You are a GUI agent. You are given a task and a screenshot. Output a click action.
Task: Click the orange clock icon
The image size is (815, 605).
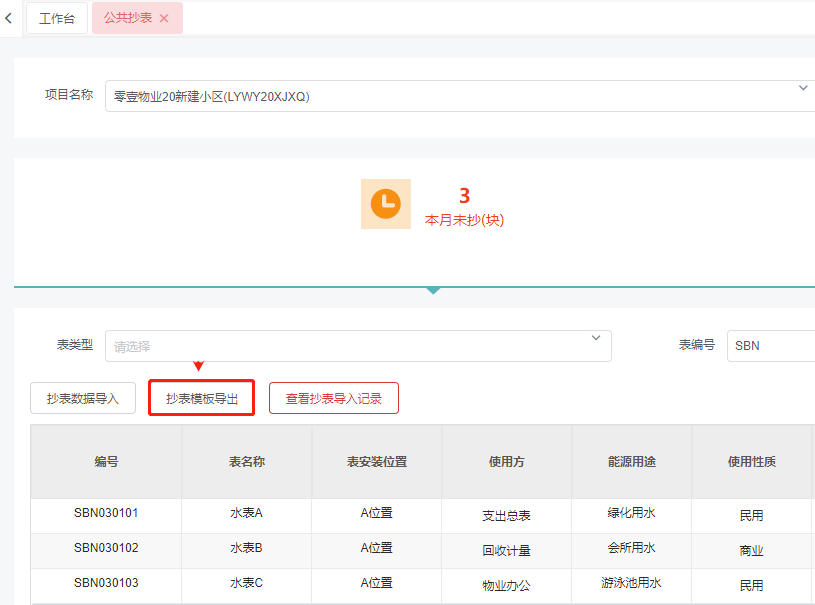point(385,203)
